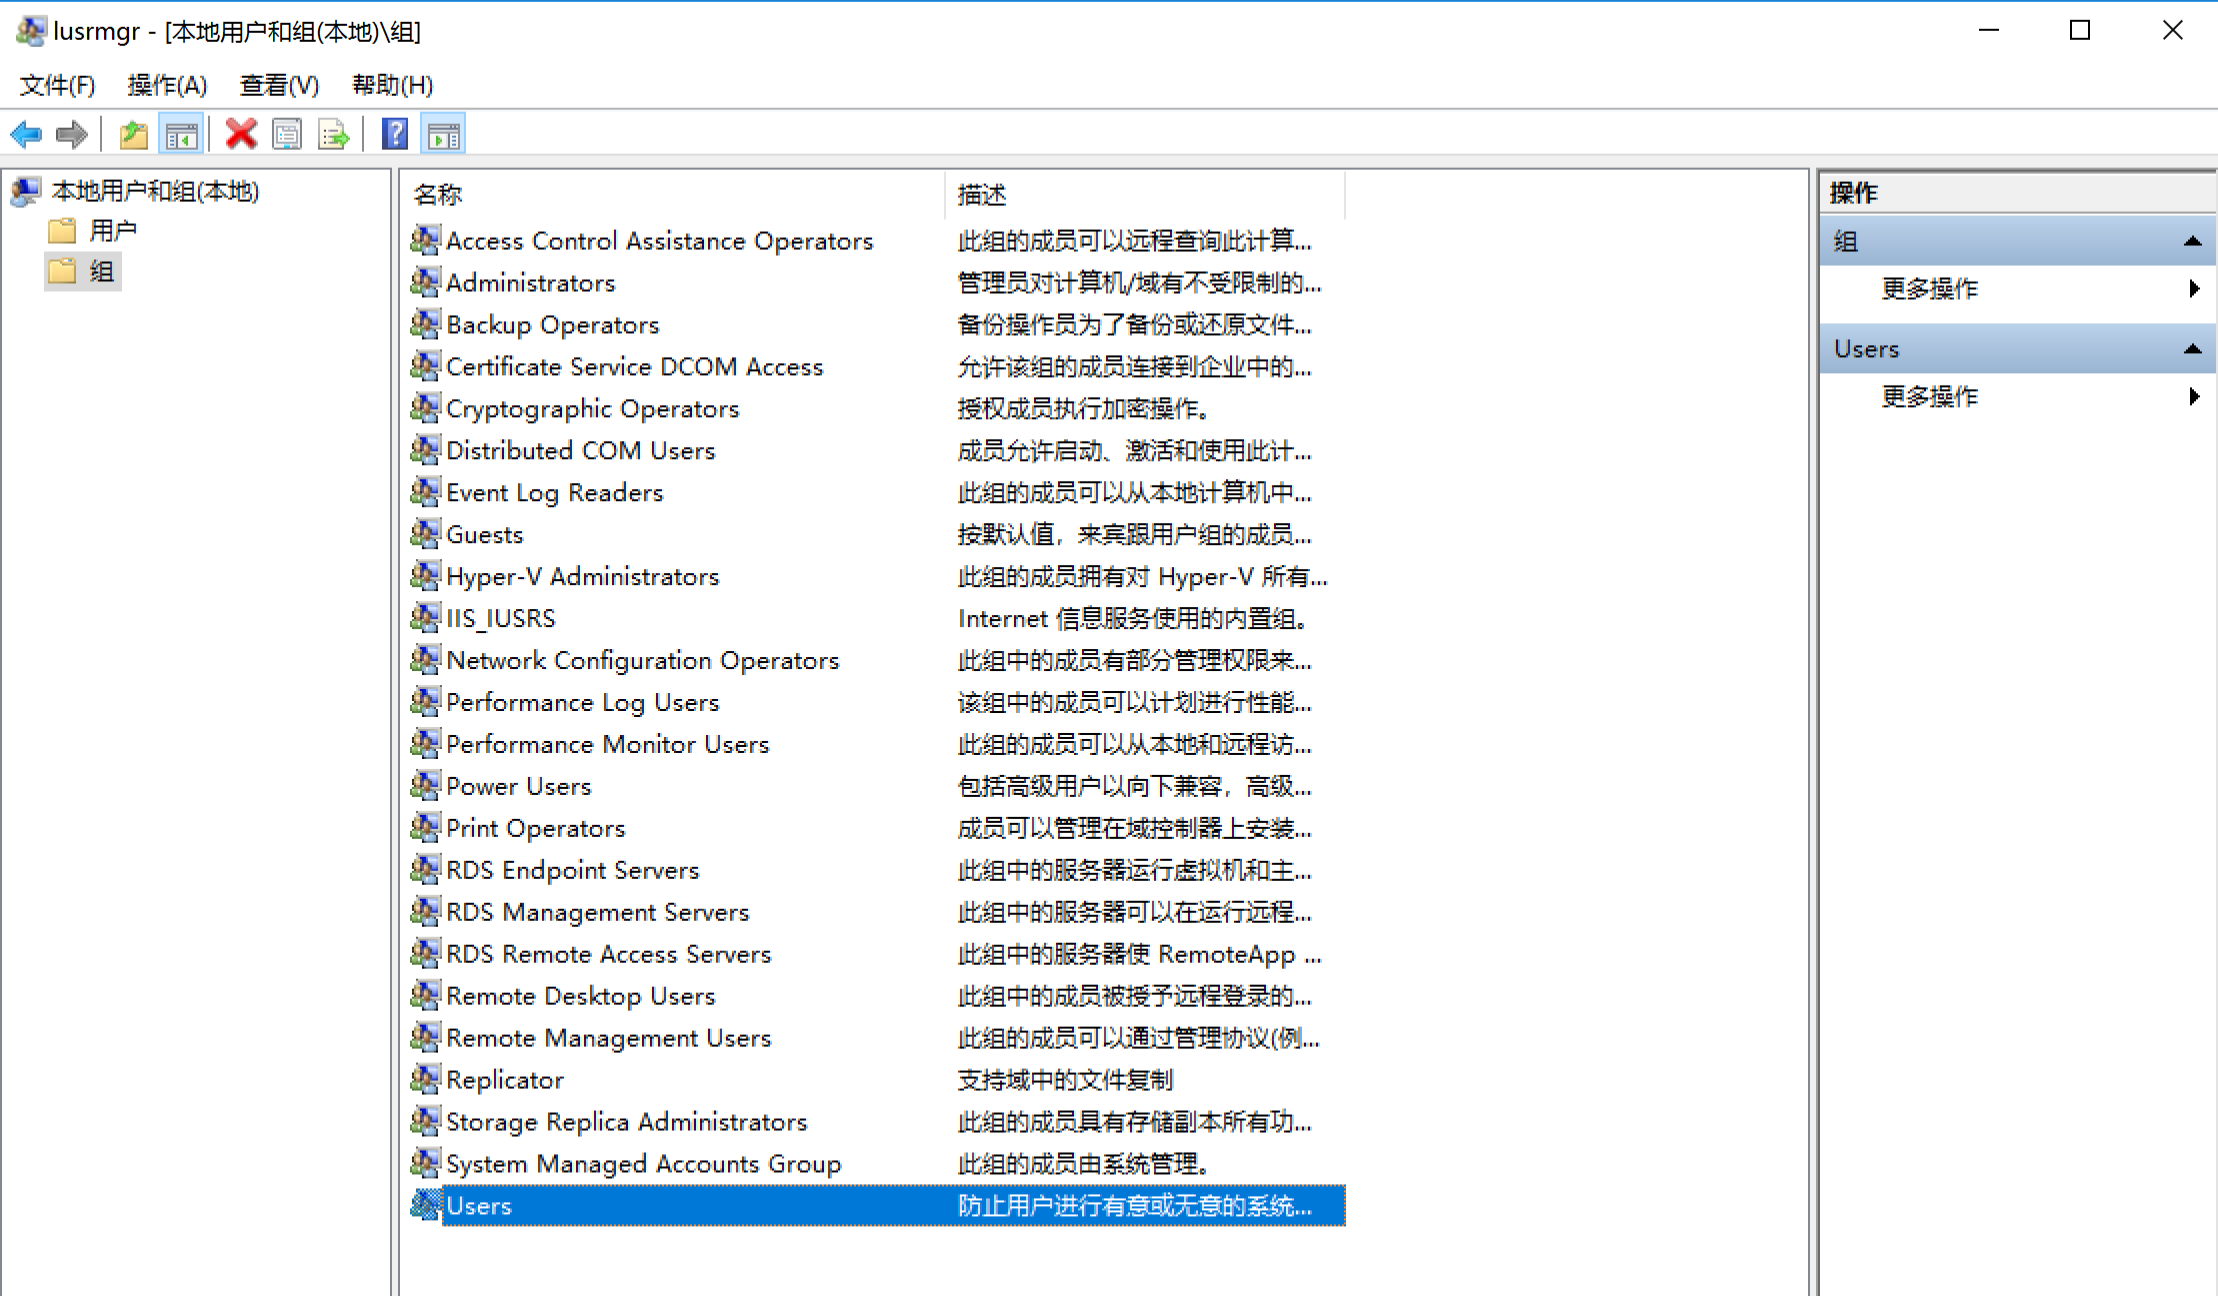Click 更多操作 under the 组 section
Image resolution: width=2218 pixels, height=1296 pixels.
point(1929,289)
